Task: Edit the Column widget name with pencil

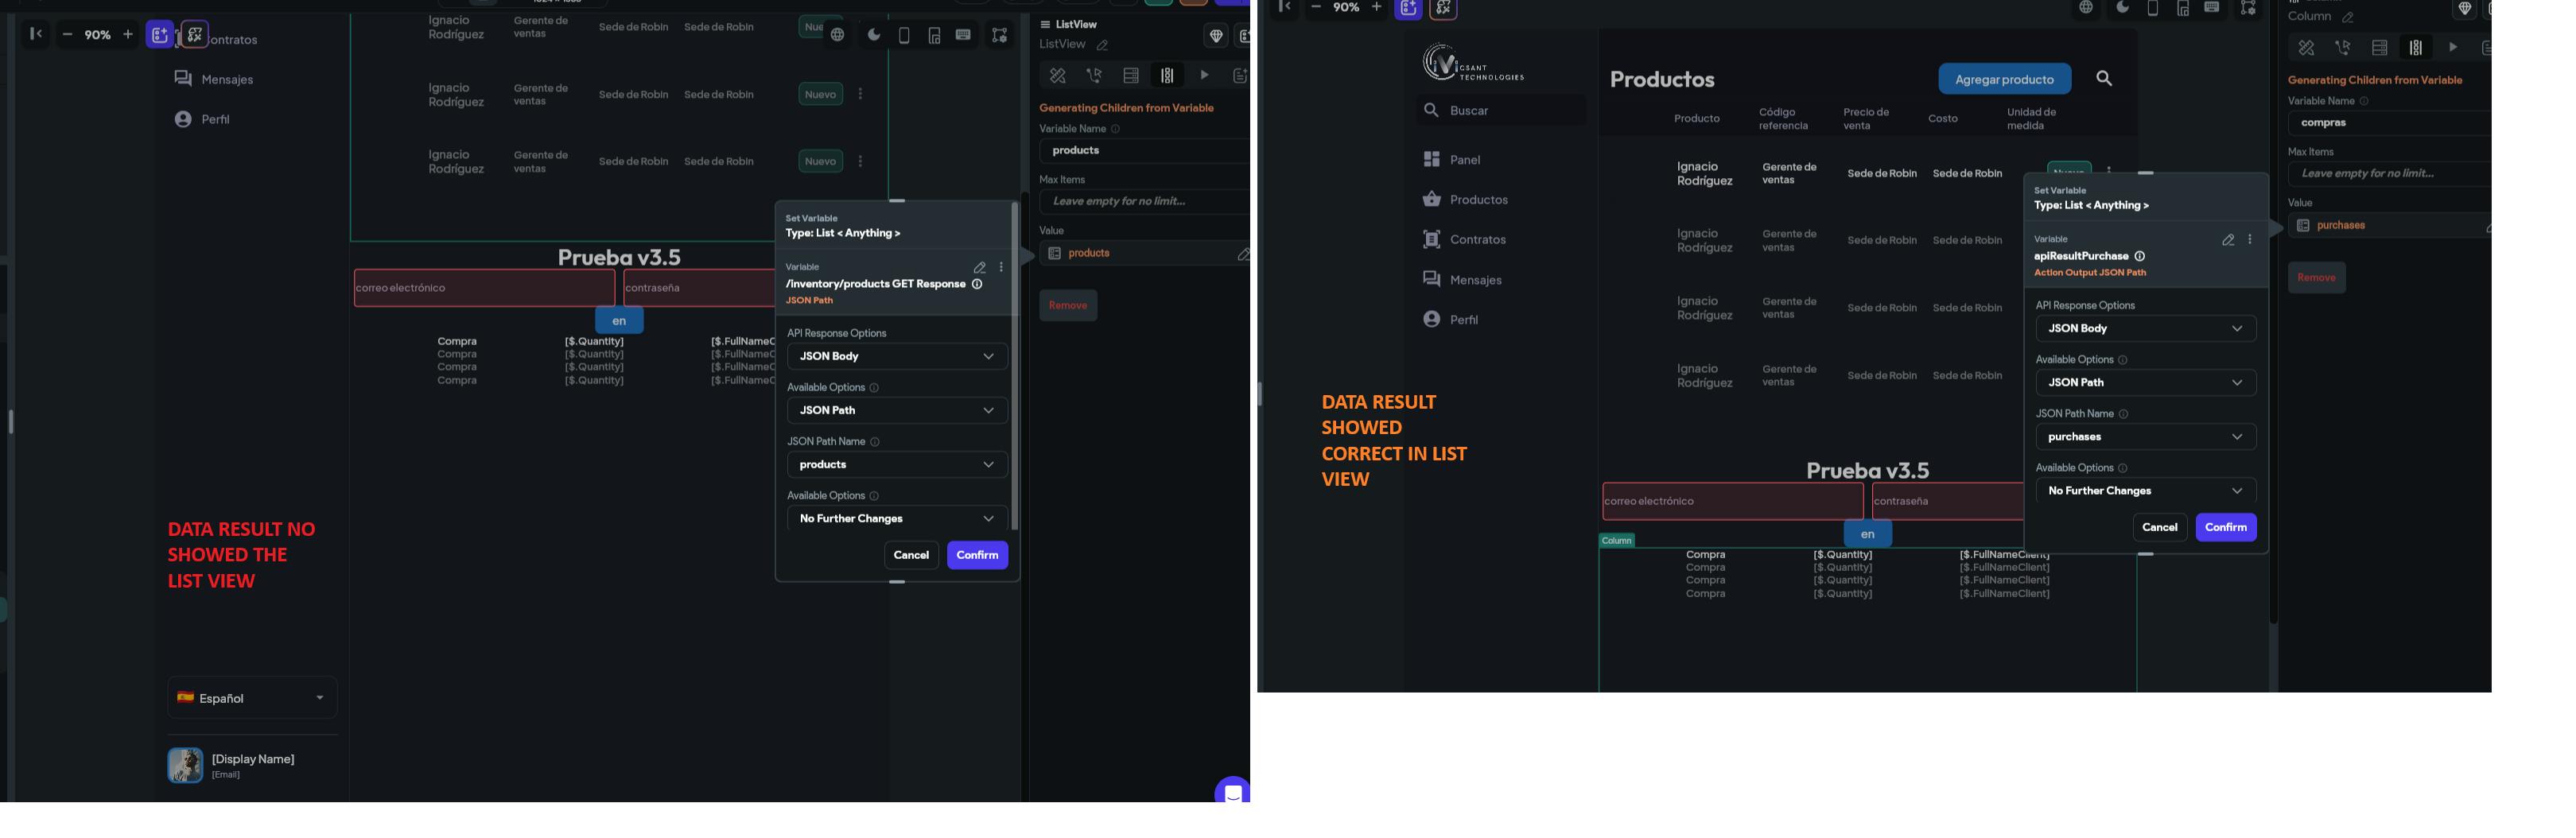Action: [x=2347, y=17]
